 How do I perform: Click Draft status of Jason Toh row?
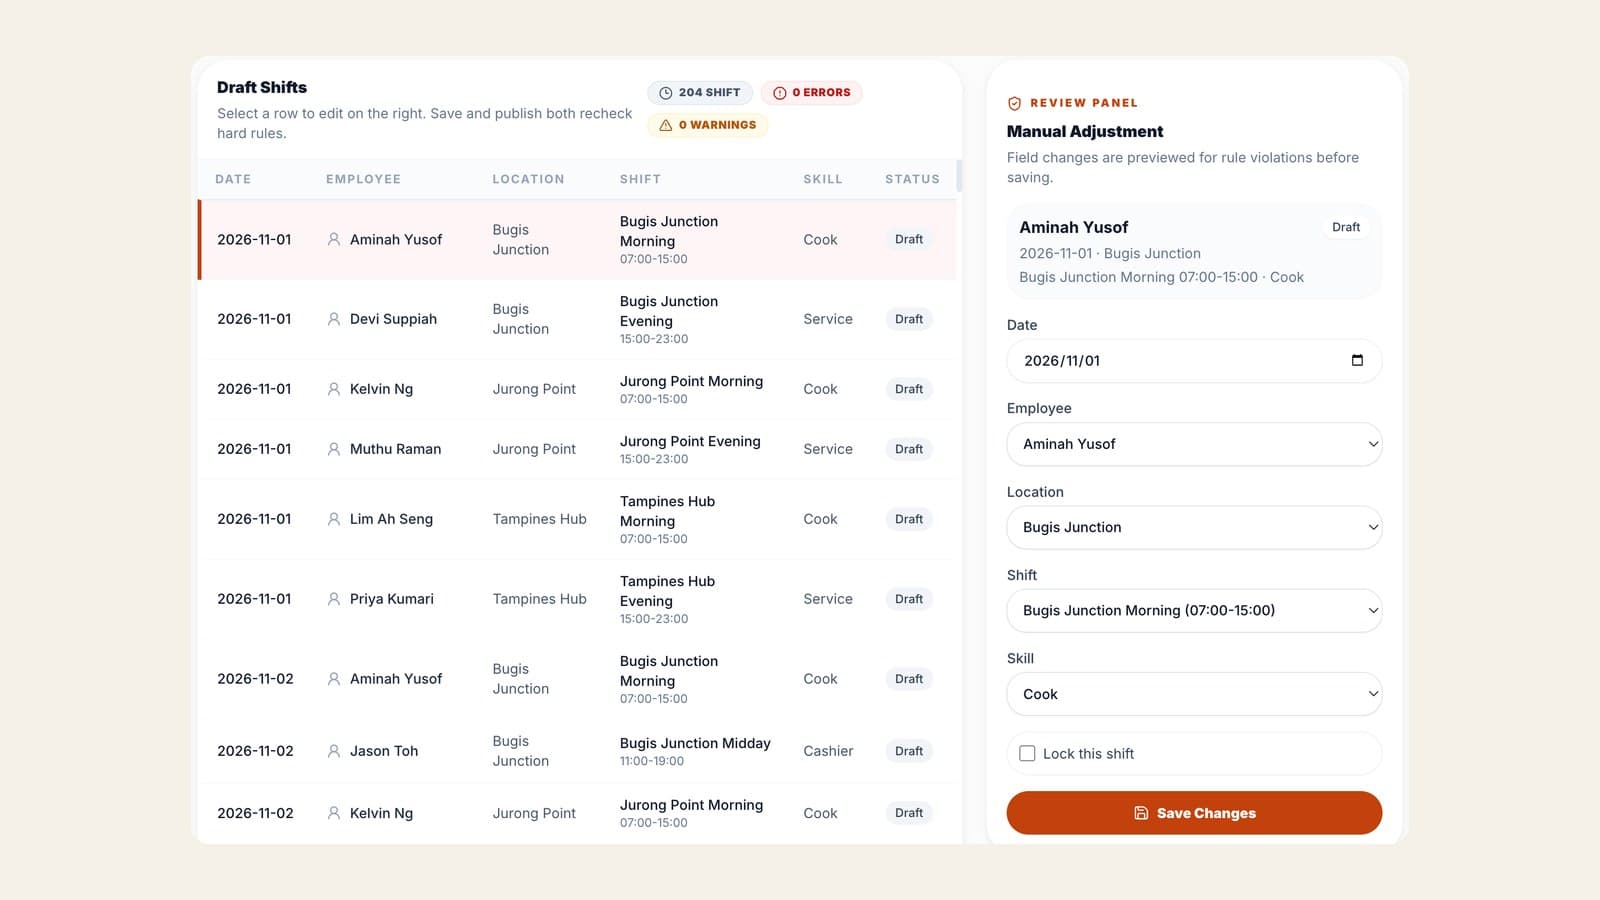pyautogui.click(x=909, y=751)
